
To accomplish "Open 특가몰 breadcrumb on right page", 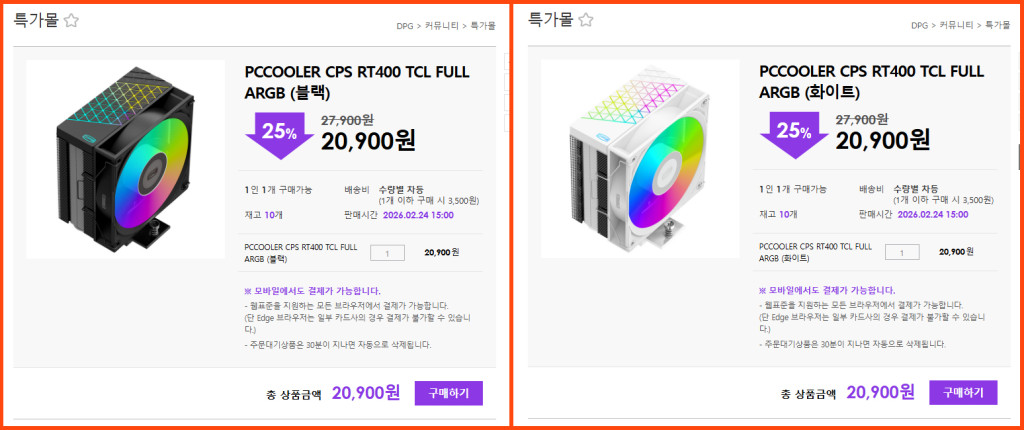I will (997, 26).
